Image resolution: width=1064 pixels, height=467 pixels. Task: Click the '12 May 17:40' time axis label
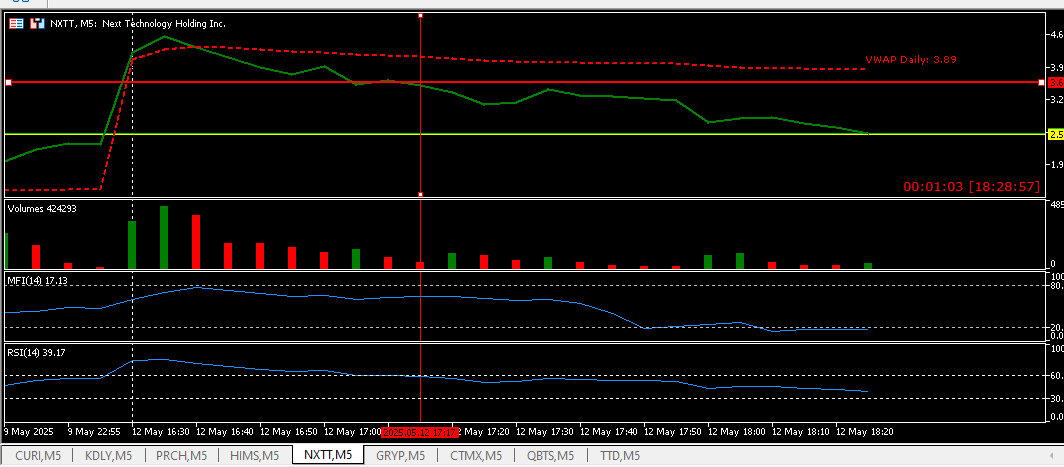[609, 432]
